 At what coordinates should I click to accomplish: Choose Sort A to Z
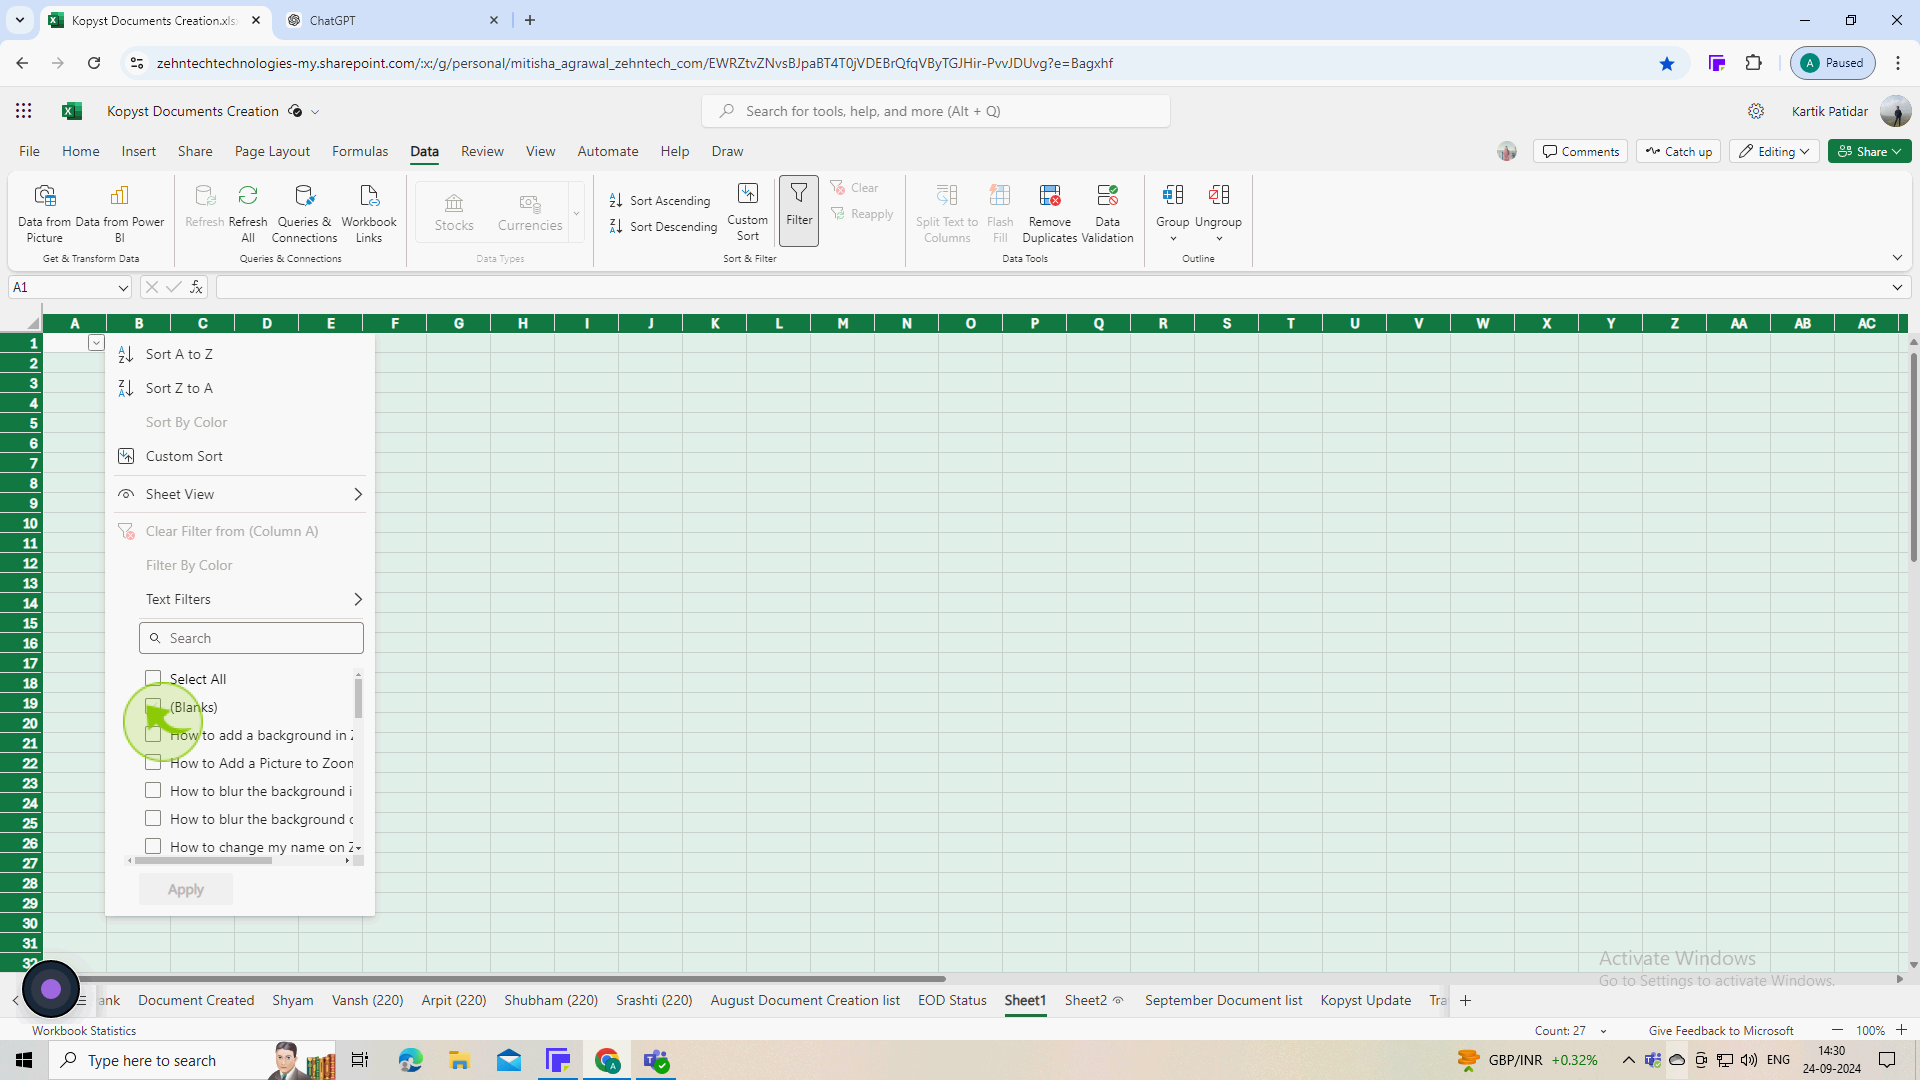pyautogui.click(x=240, y=354)
